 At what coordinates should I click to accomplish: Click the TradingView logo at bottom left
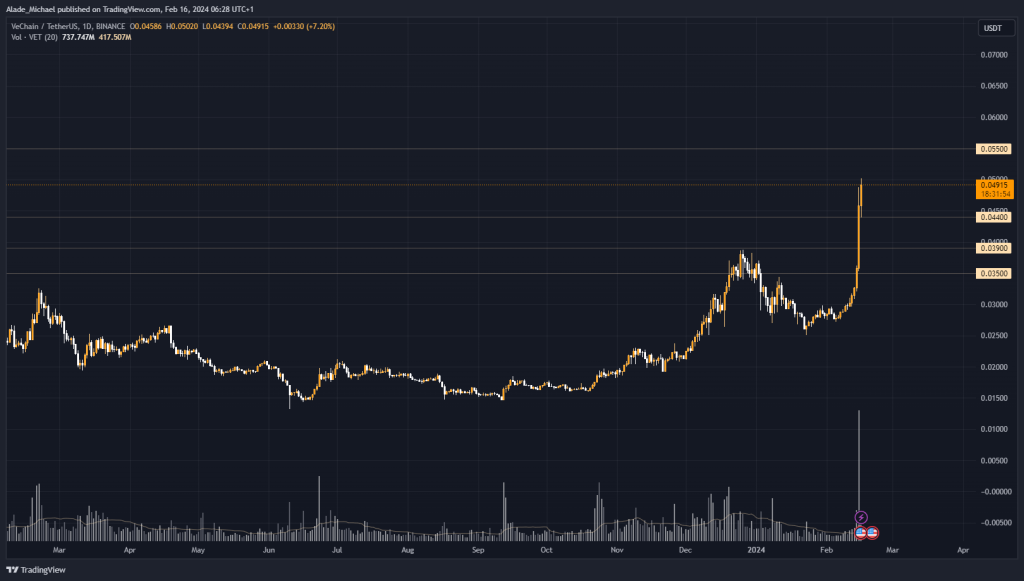(x=36, y=570)
